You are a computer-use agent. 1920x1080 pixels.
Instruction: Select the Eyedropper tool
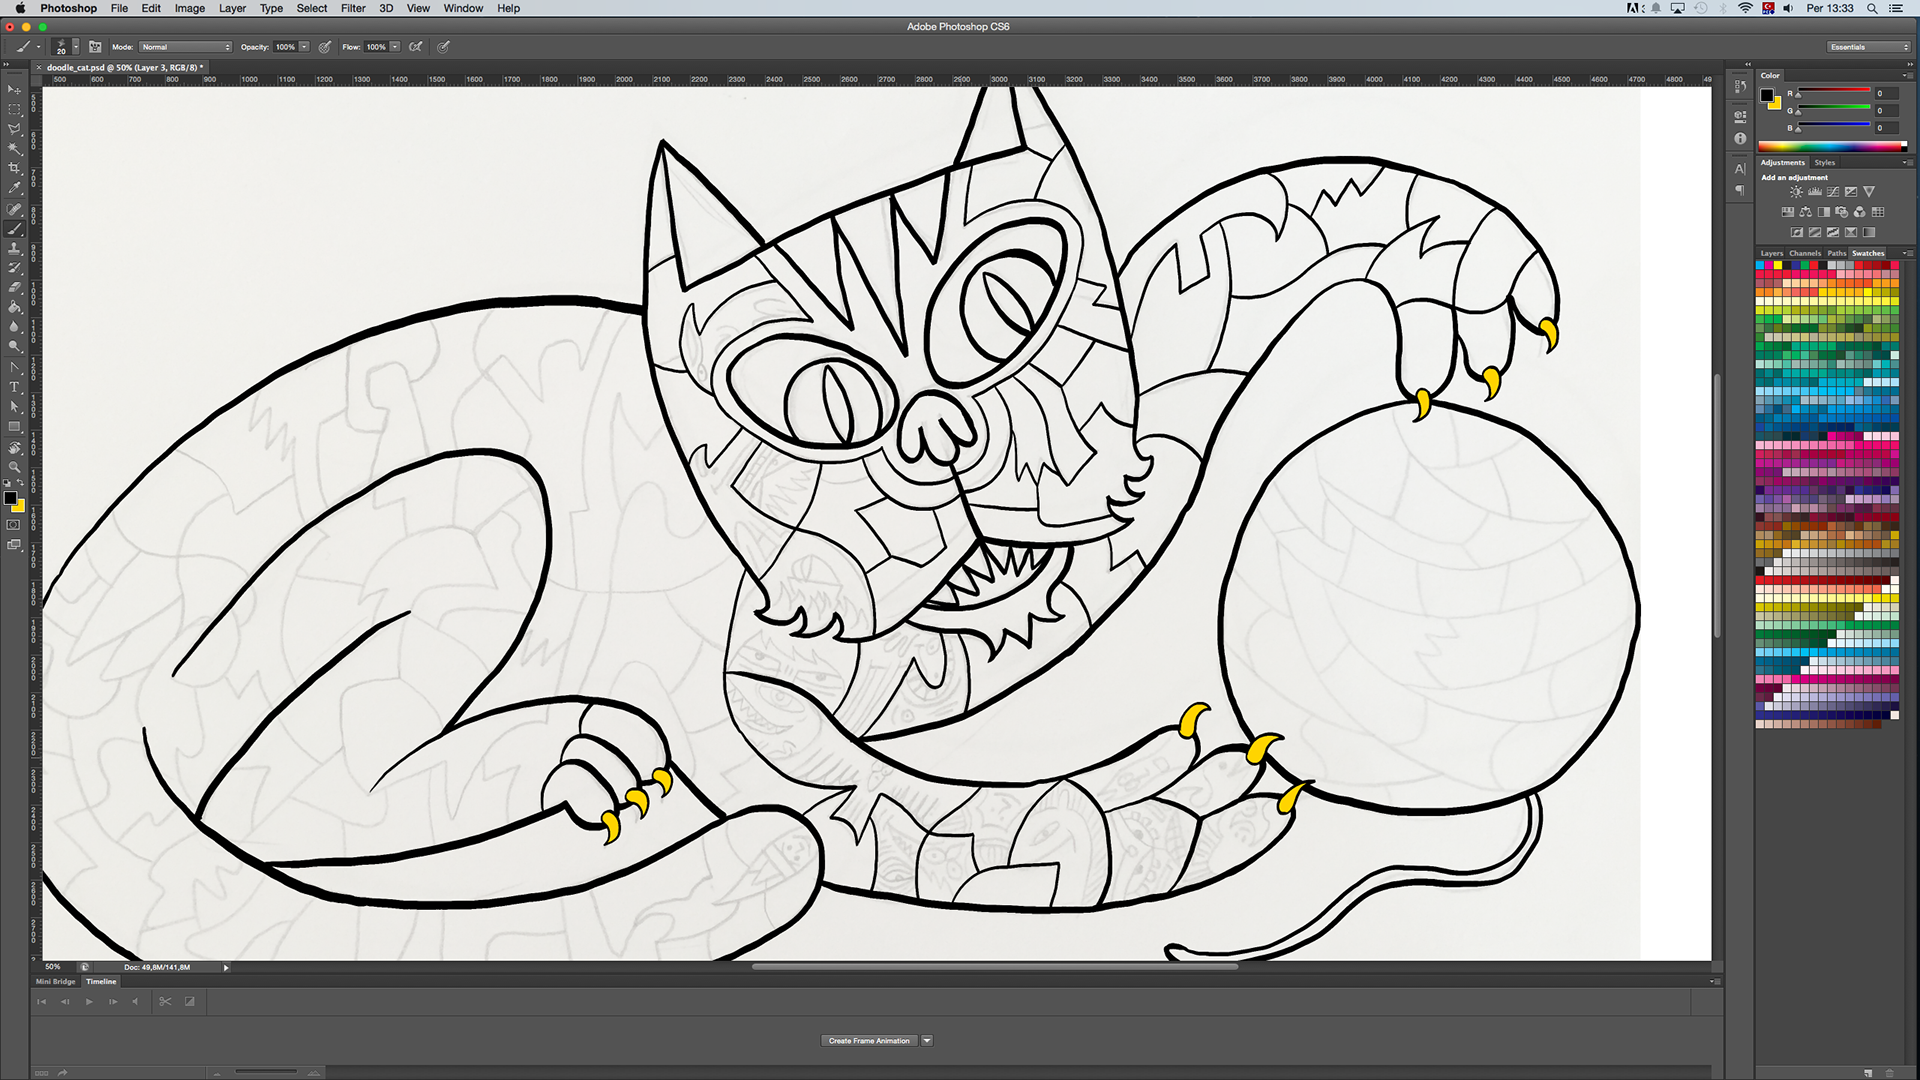[x=14, y=188]
